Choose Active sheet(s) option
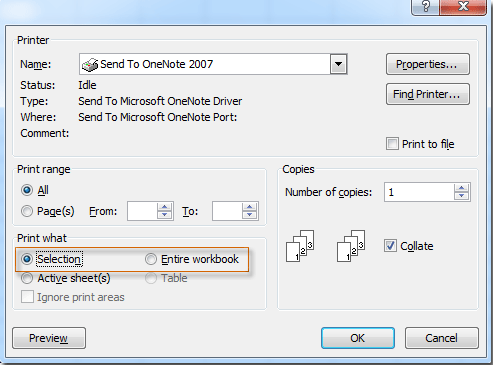 click(x=27, y=278)
